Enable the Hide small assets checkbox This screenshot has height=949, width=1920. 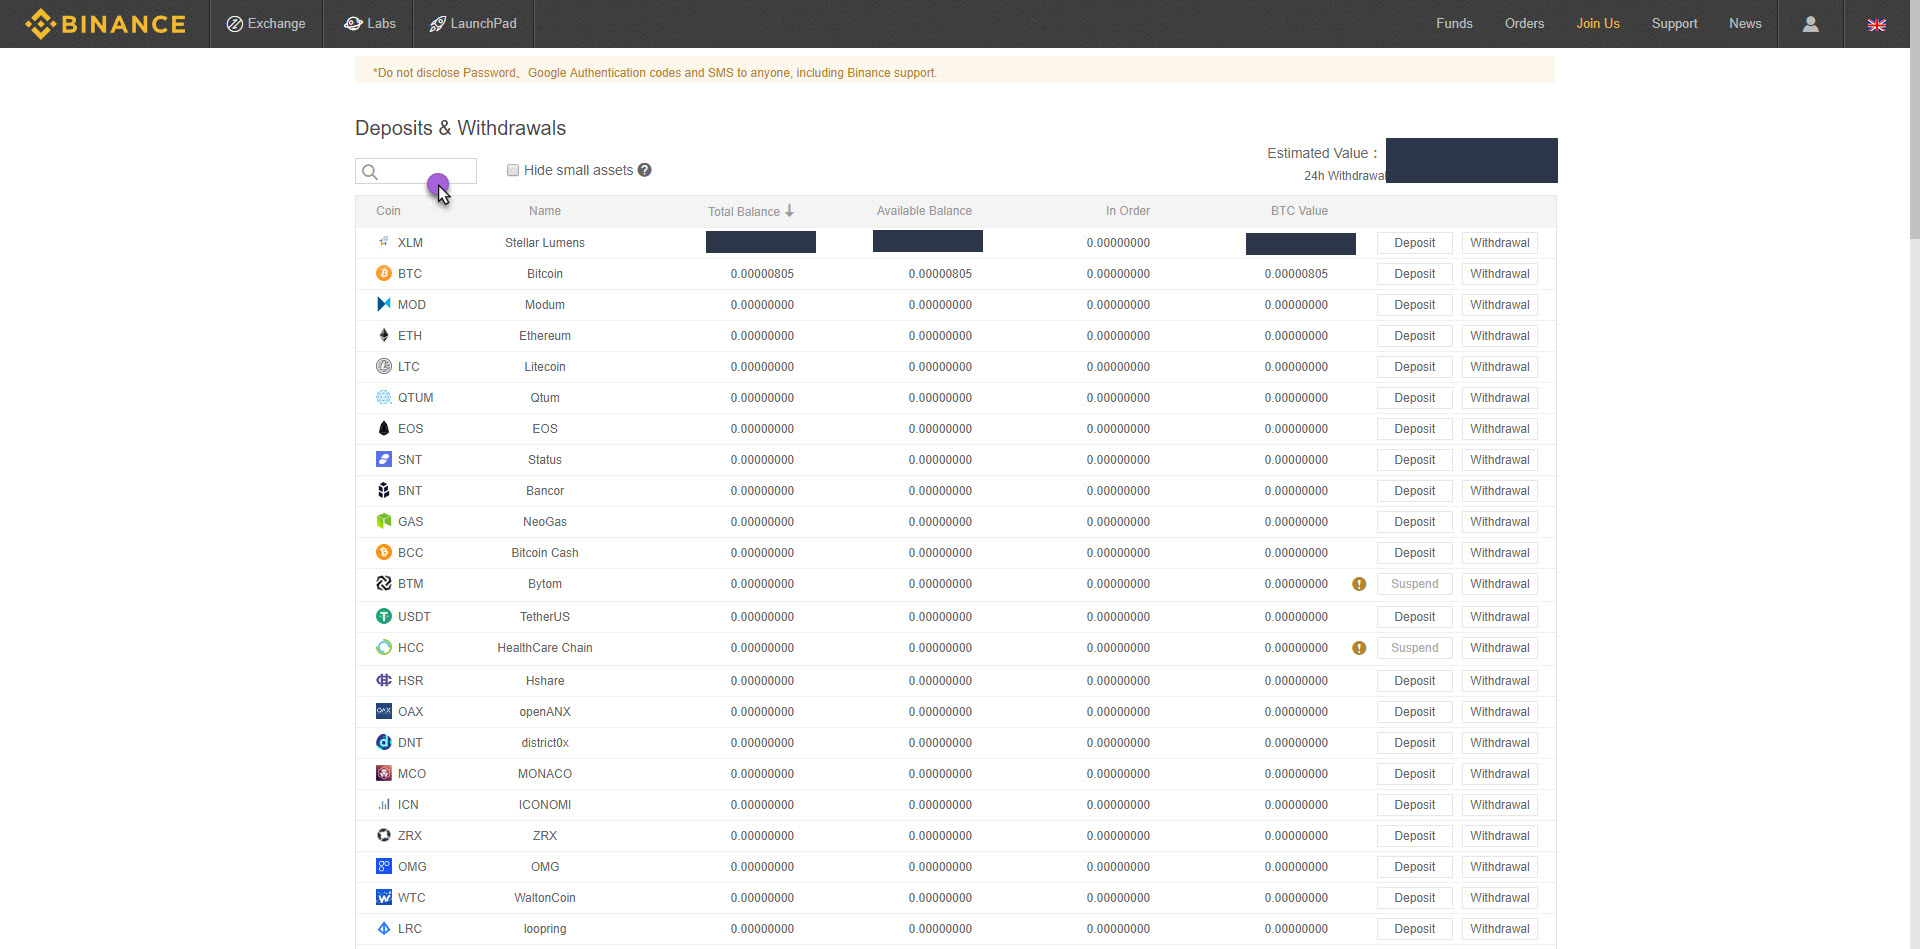(513, 170)
